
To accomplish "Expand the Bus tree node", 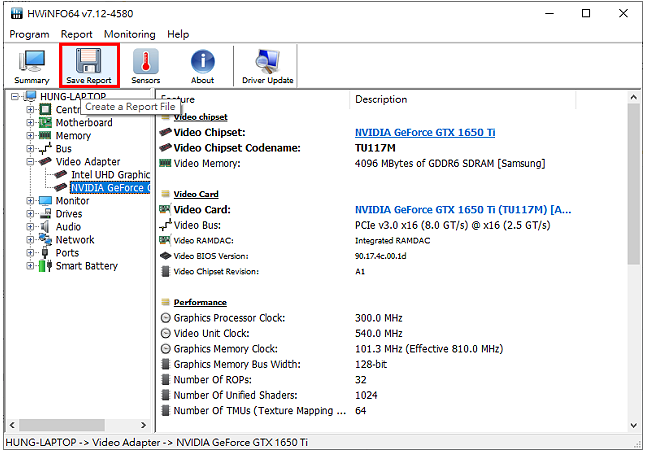I will 30,149.
